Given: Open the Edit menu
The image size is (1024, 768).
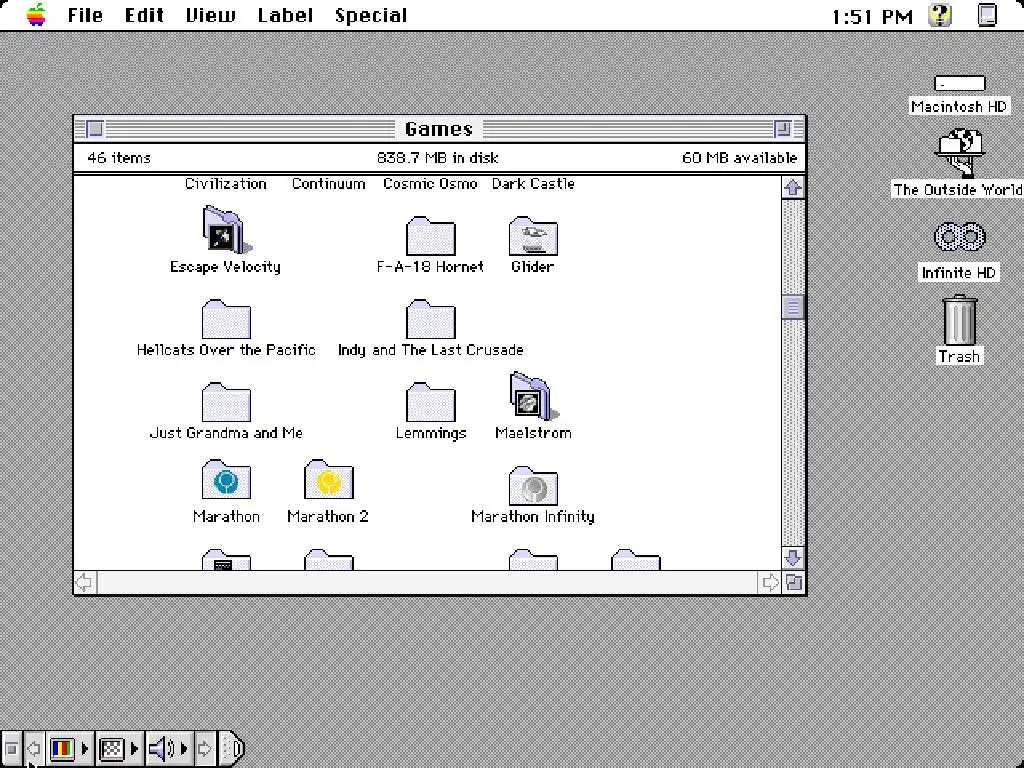Looking at the screenshot, I should tap(144, 15).
